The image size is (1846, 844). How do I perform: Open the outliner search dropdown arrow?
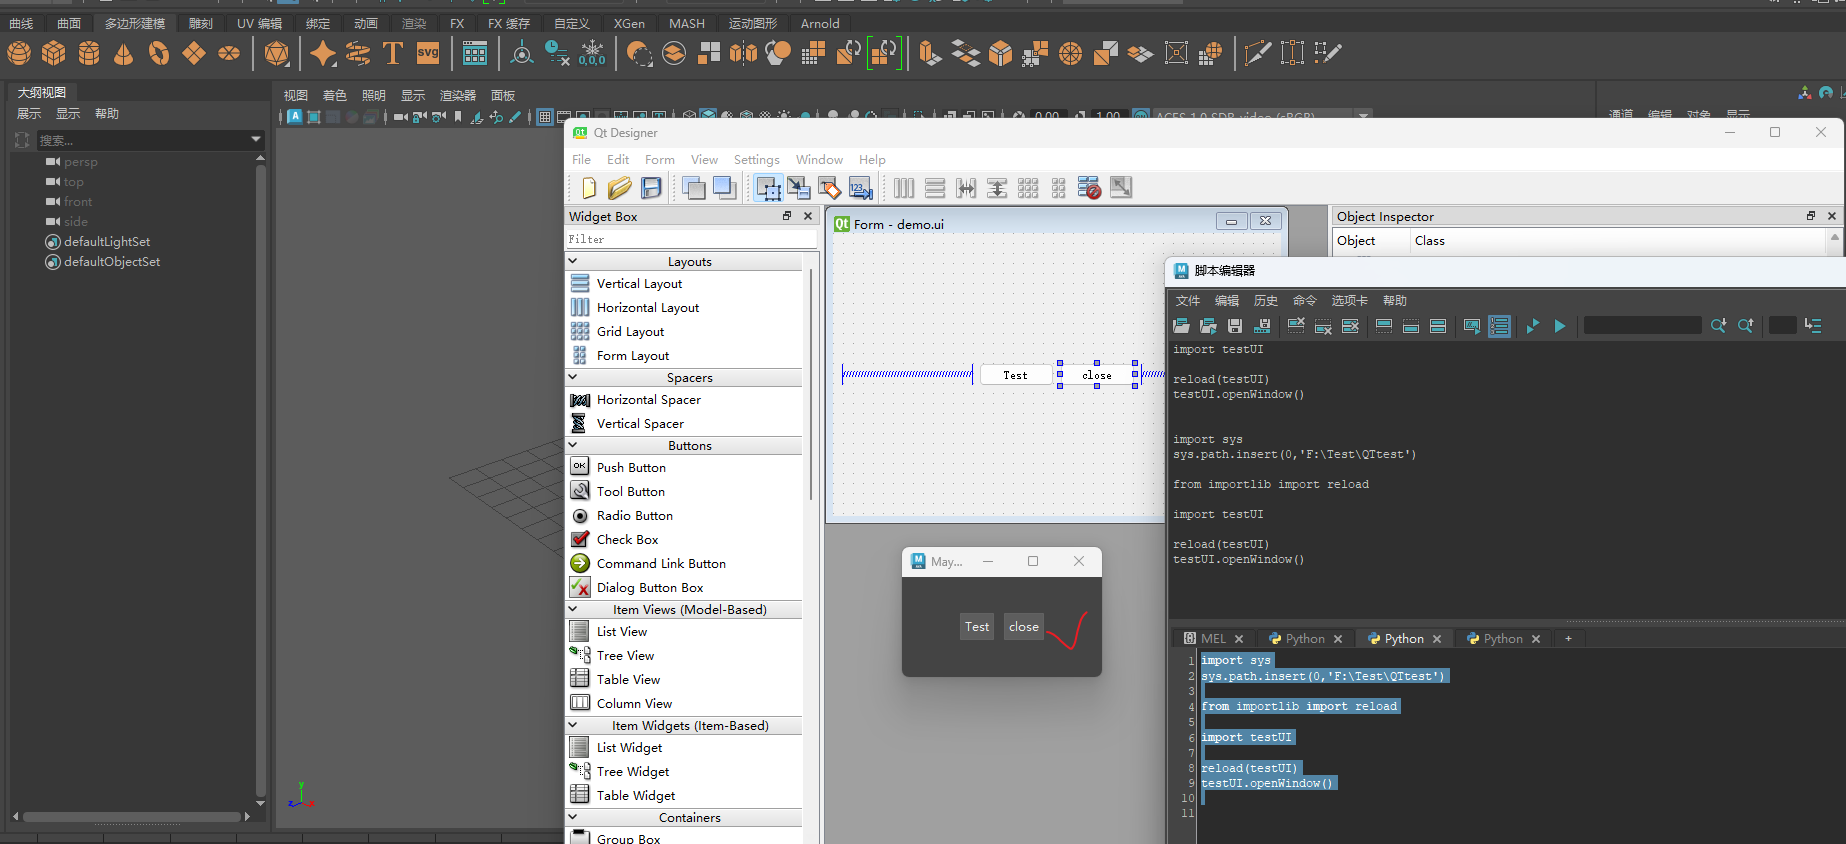pyautogui.click(x=256, y=140)
